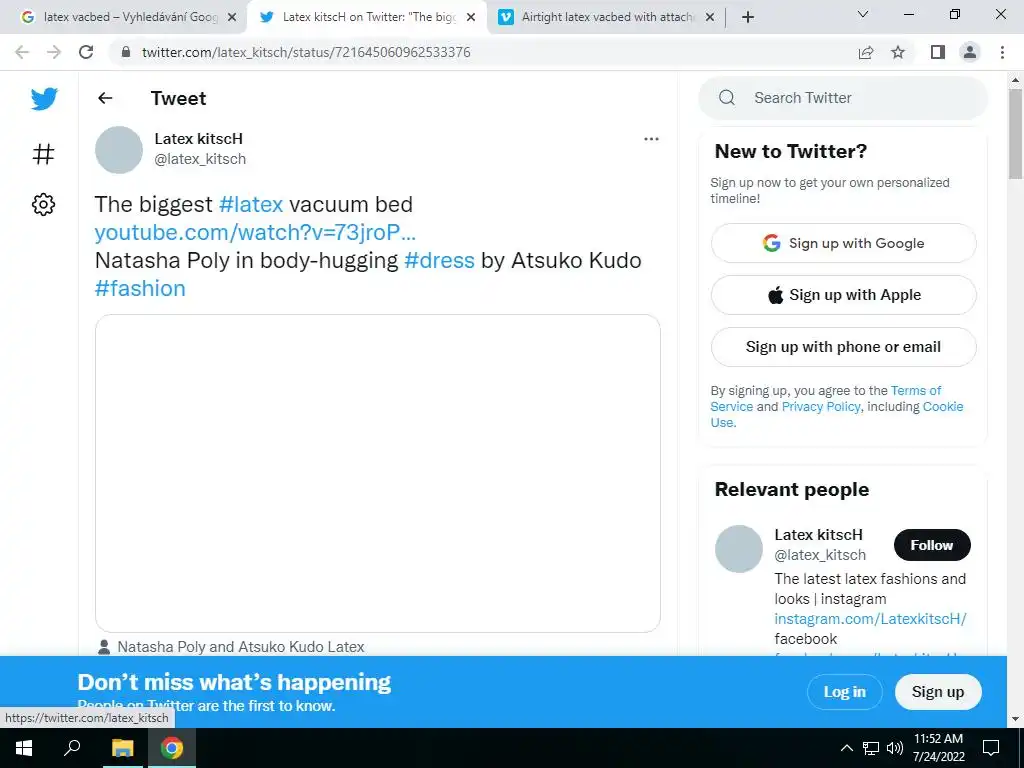Click the Chrome taskbar icon
Viewport: 1024px width, 768px height.
(x=172, y=748)
